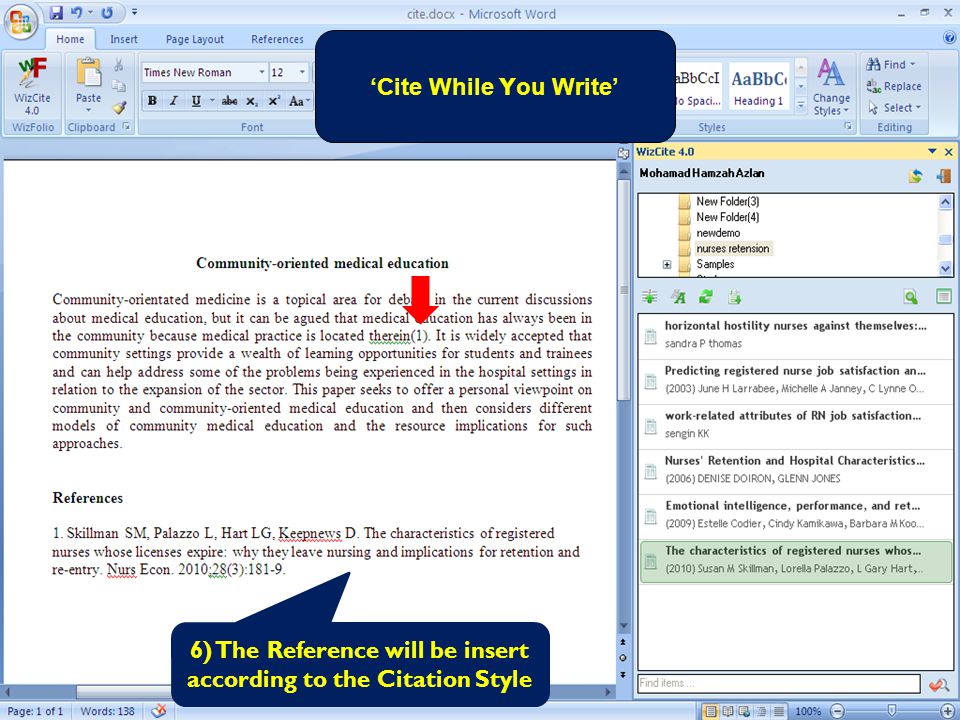Click the zoom slider handle
This screenshot has height=720, width=960.
pyautogui.click(x=892, y=711)
